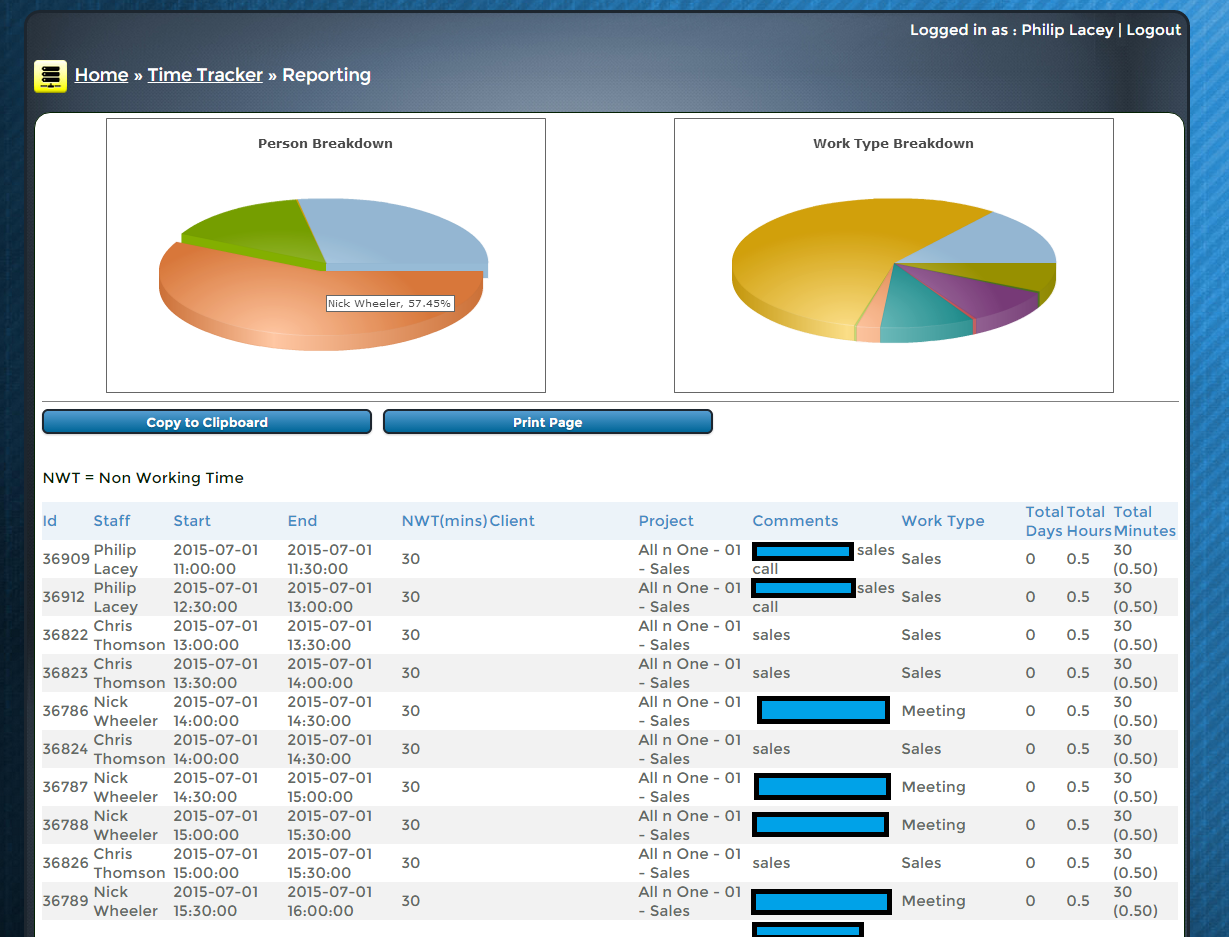Select row id 36786
This screenshot has width=1229, height=937.
tap(65, 711)
